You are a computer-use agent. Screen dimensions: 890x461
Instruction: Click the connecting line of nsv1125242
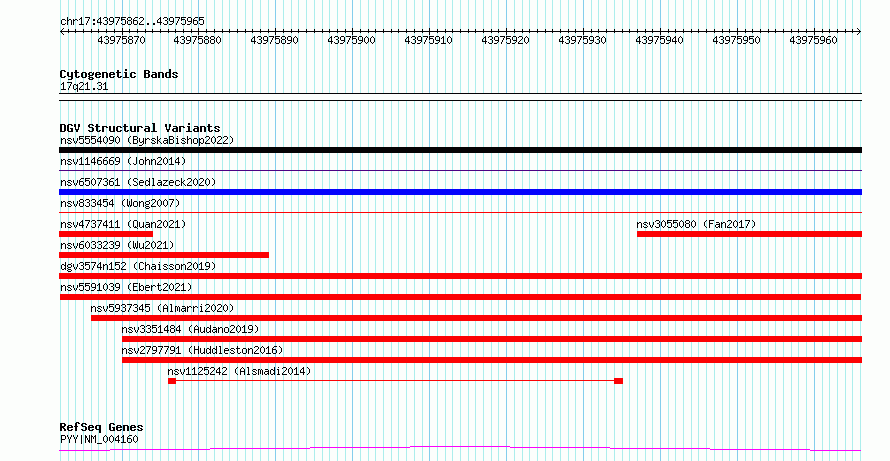pyautogui.click(x=395, y=381)
